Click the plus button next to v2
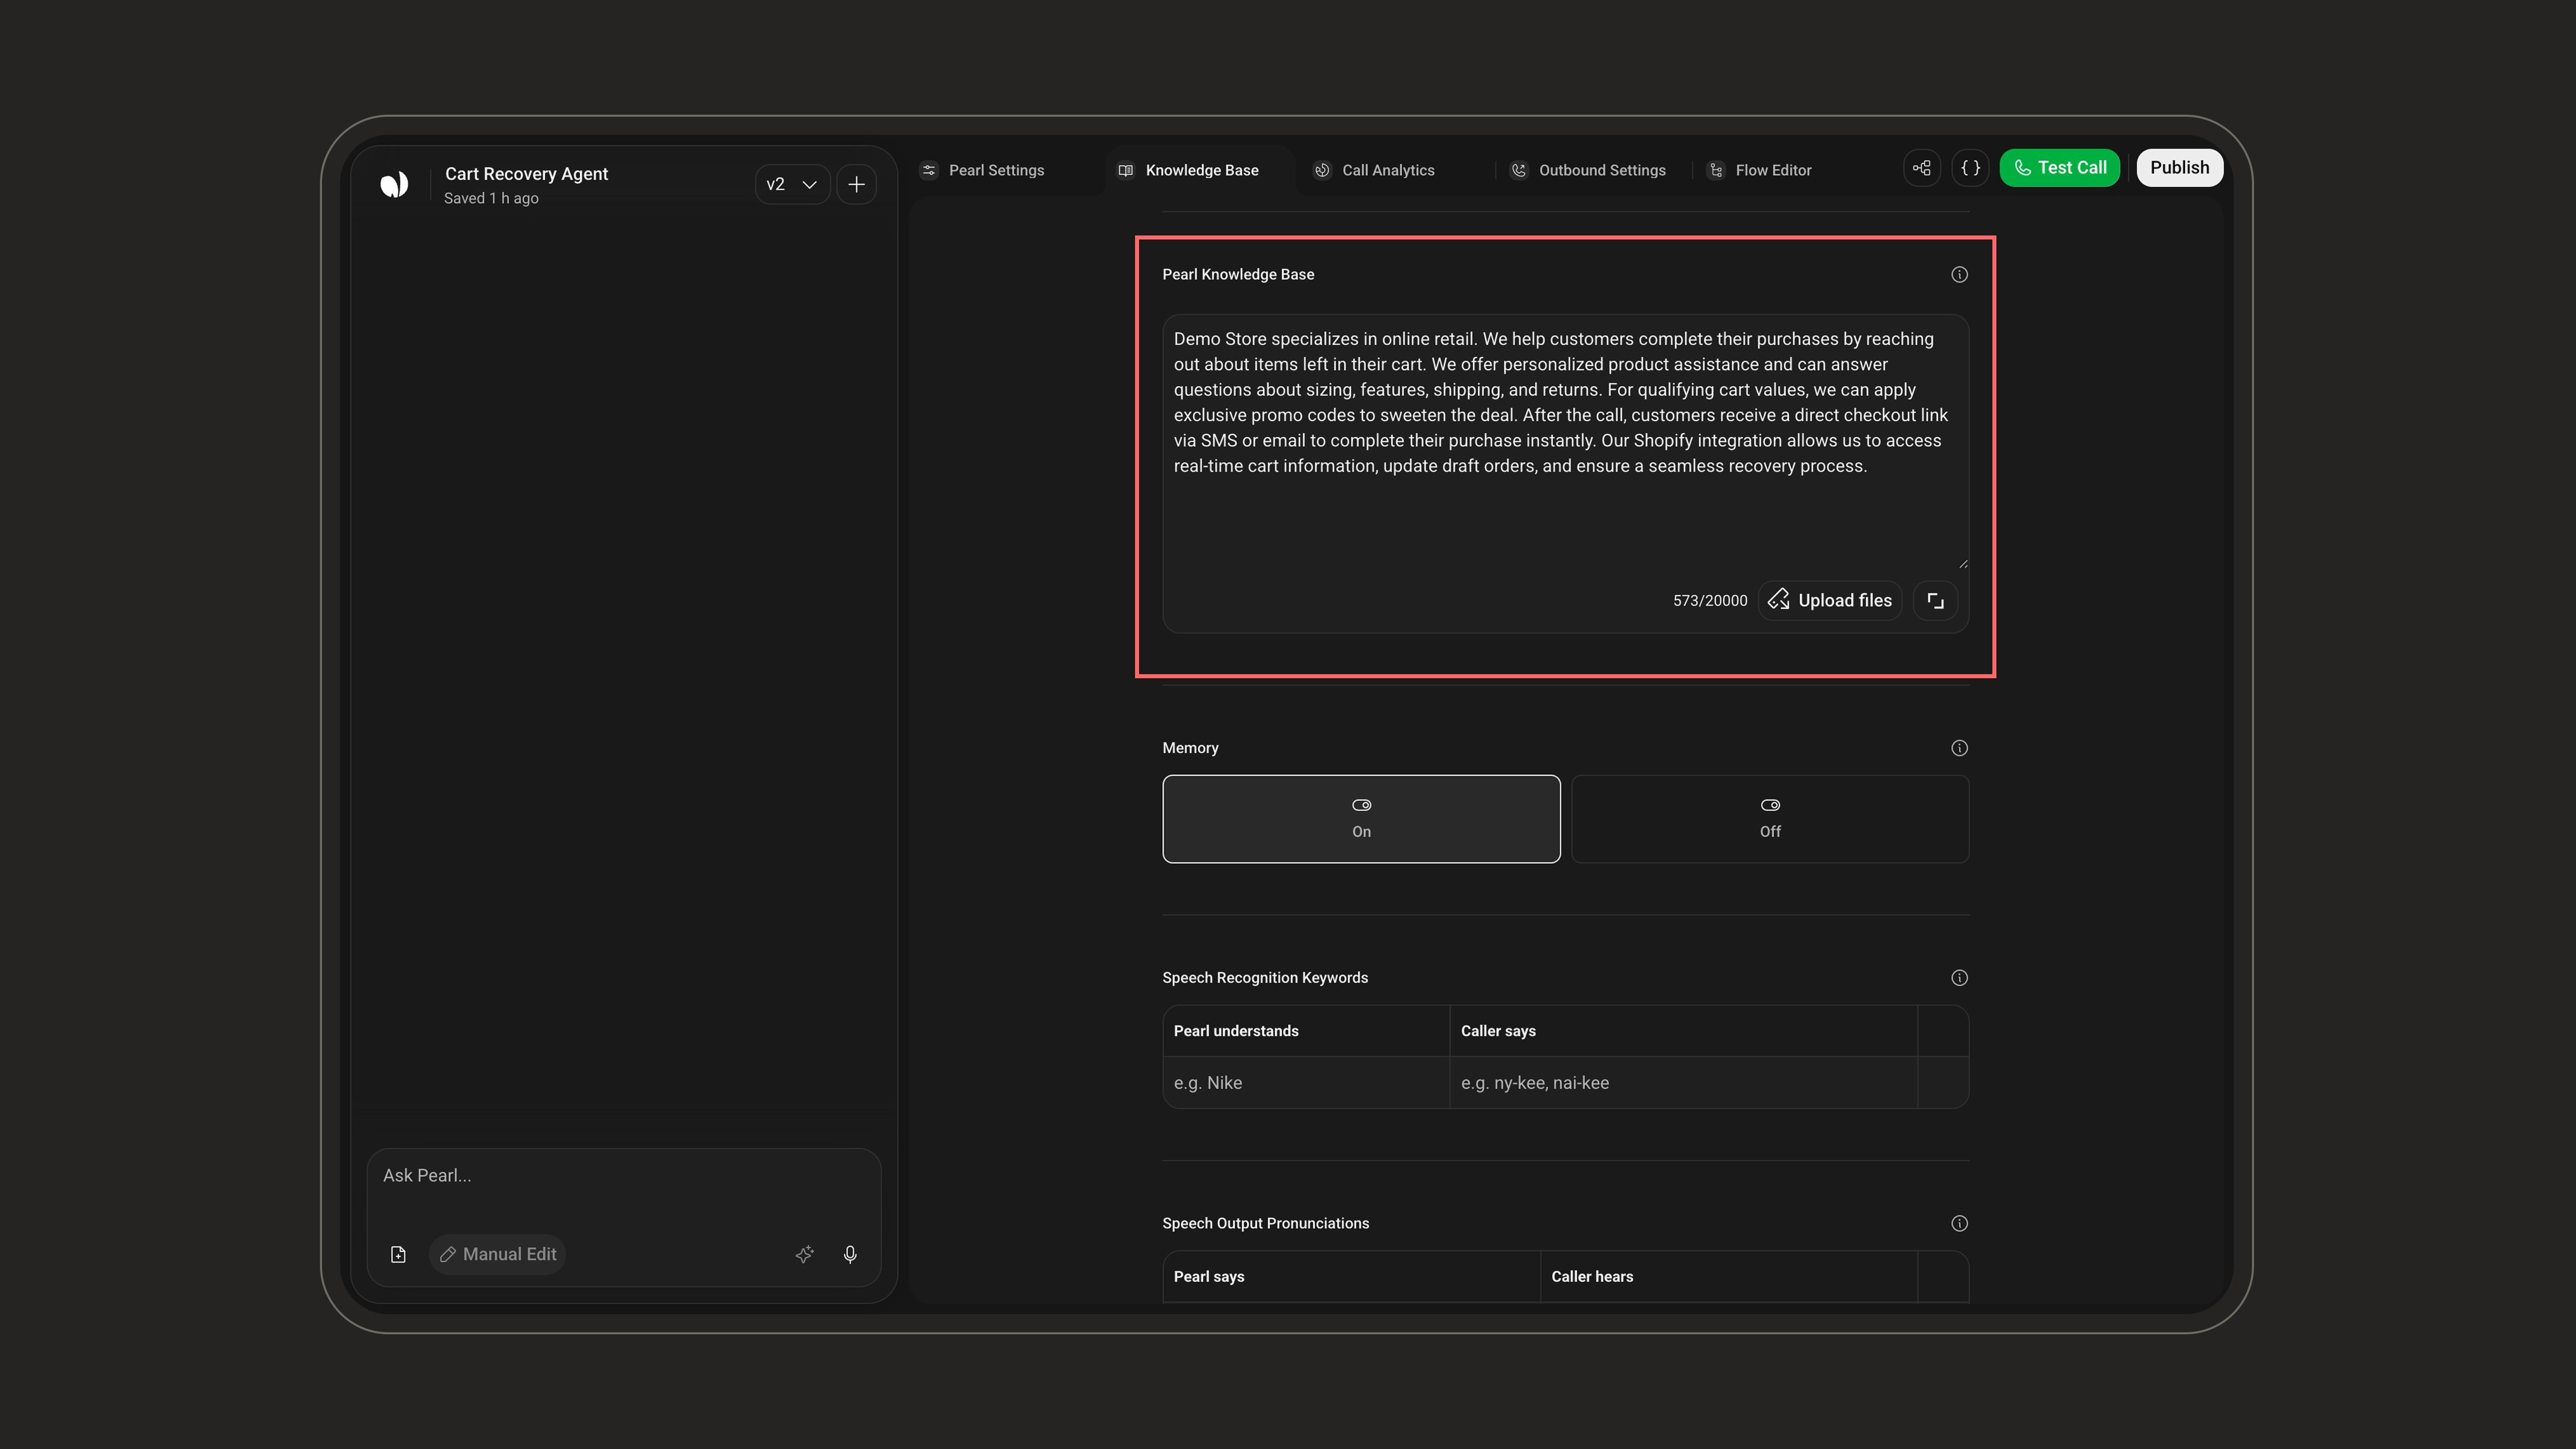2576x1449 pixels. tap(857, 184)
